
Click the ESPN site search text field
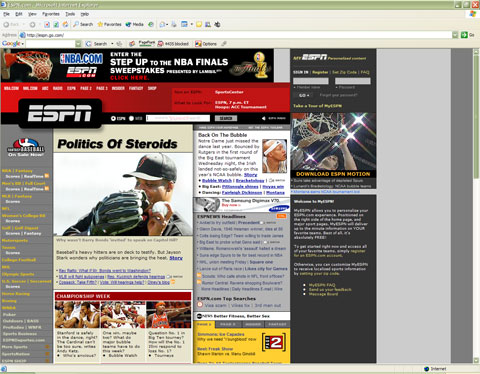coord(178,118)
